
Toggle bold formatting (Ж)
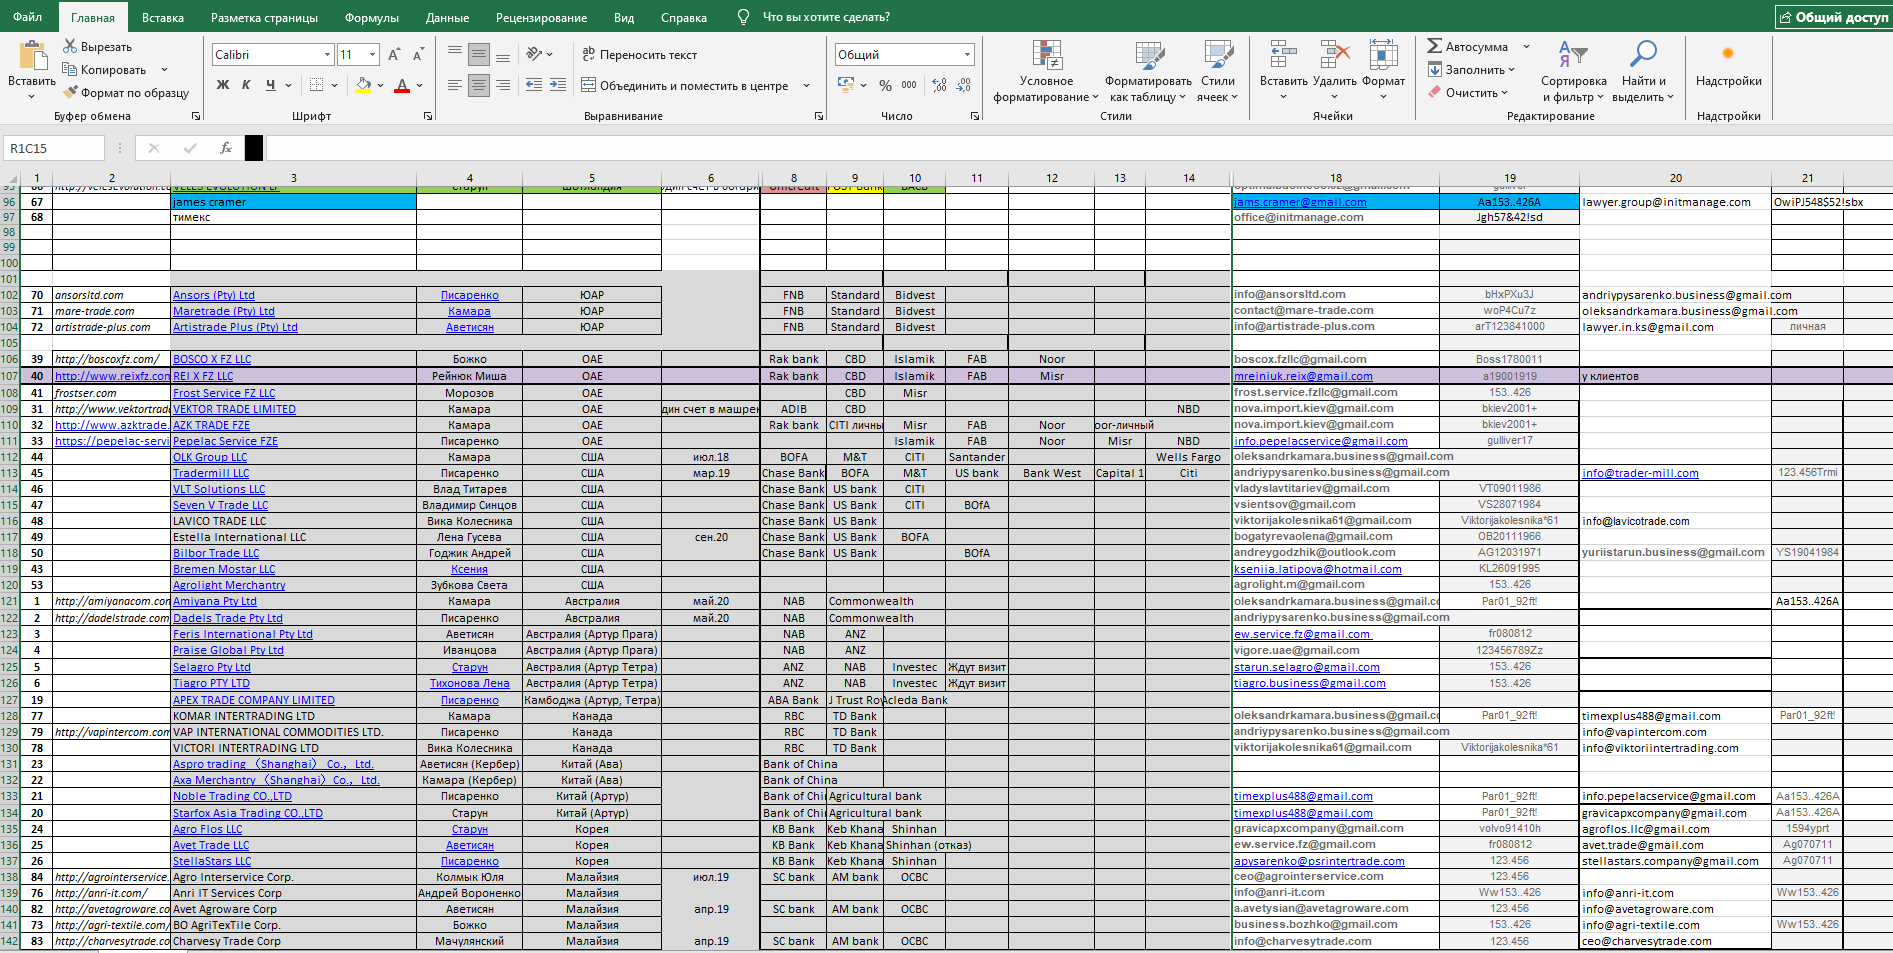click(223, 85)
